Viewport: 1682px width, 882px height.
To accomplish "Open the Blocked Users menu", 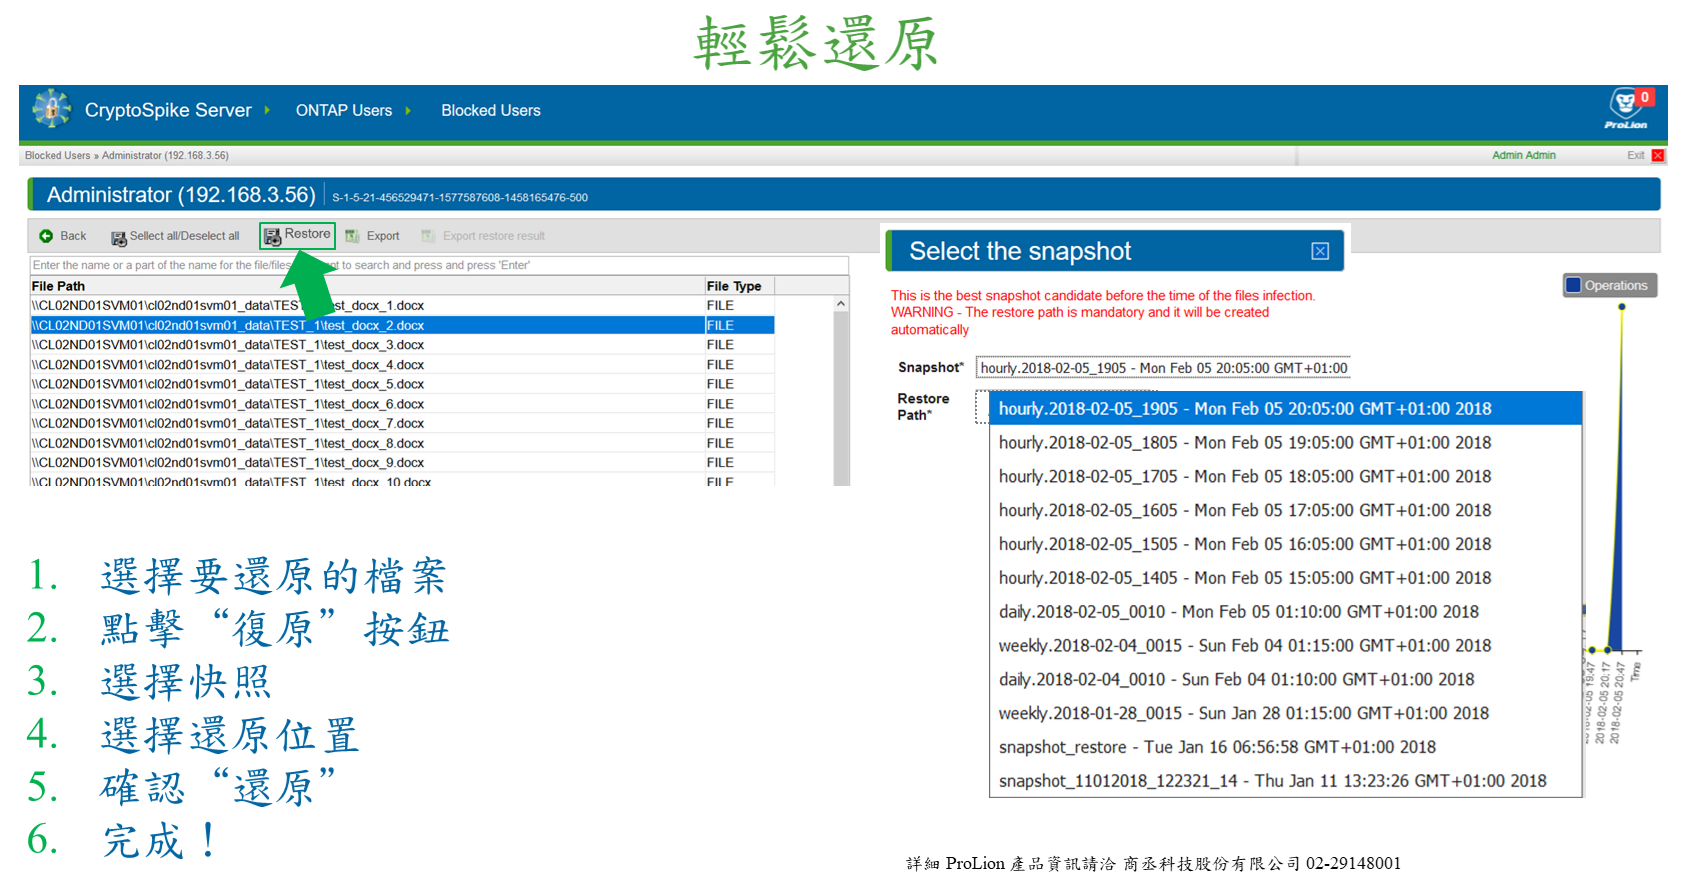I will tap(491, 110).
